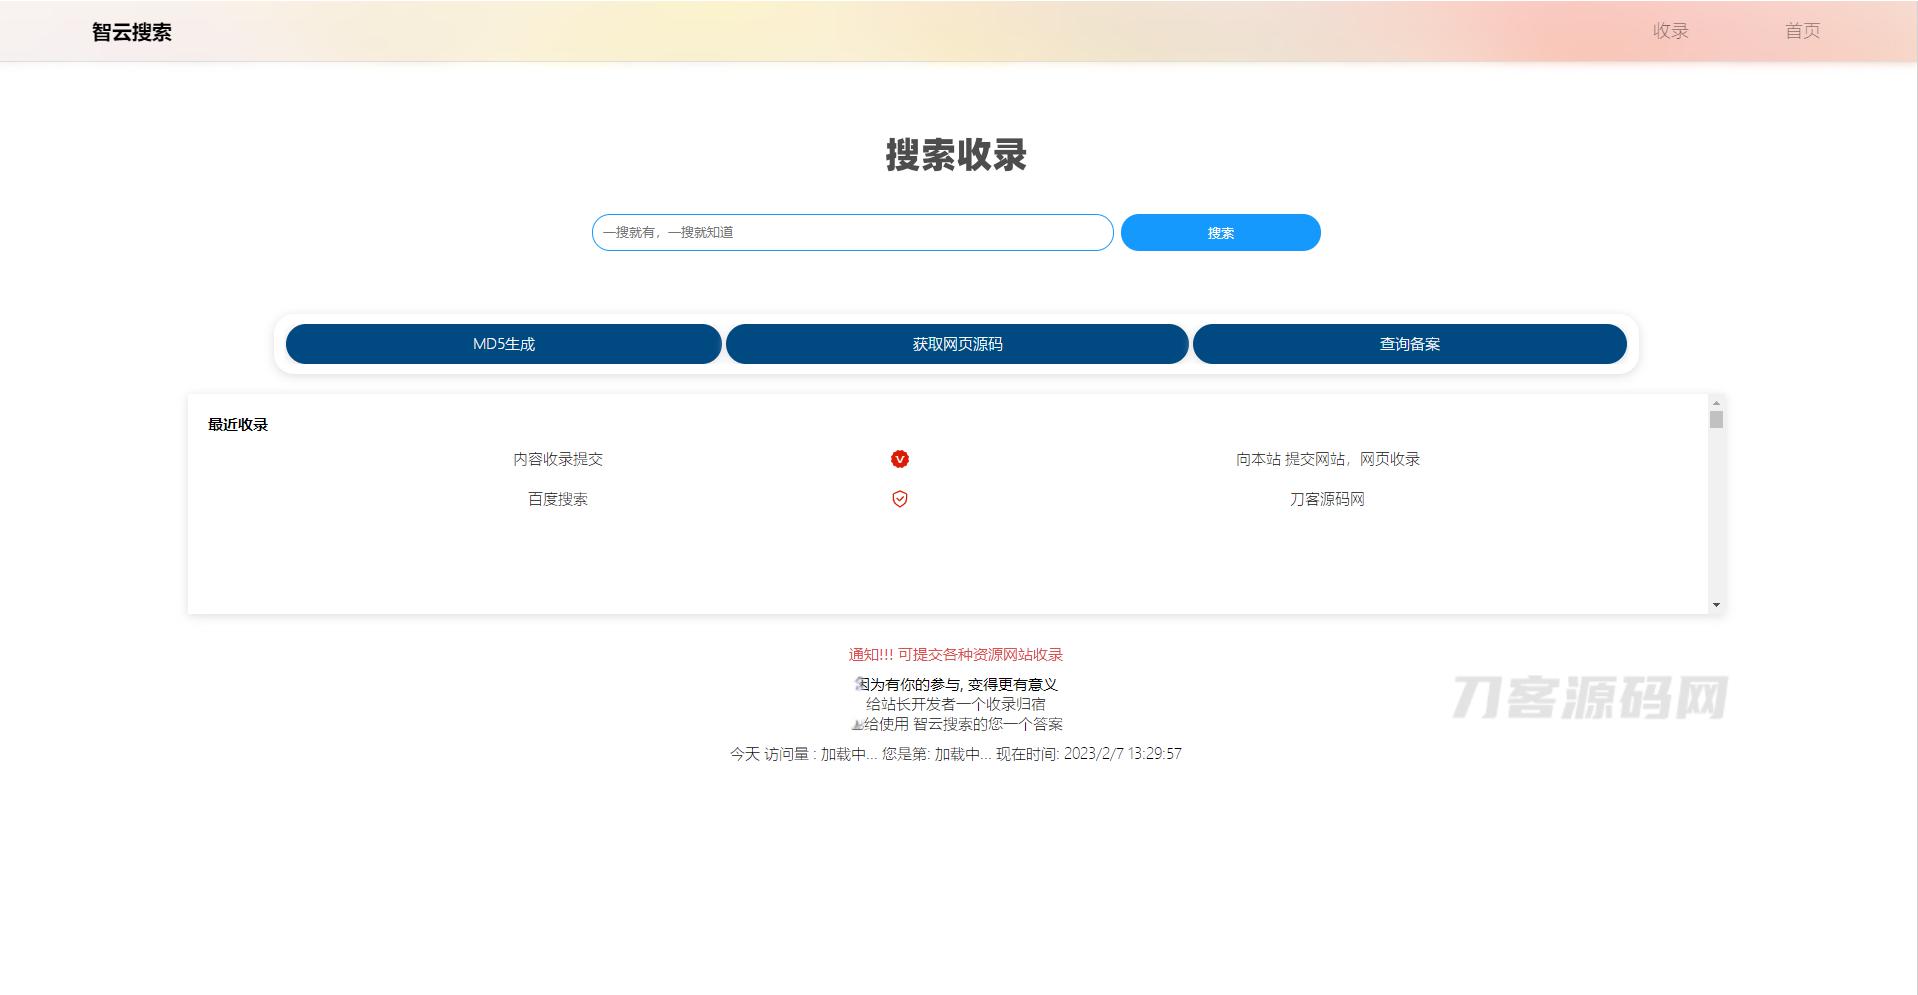Open the MD5生成 tool
Viewport: 1918px width, 995px height.
(503, 344)
